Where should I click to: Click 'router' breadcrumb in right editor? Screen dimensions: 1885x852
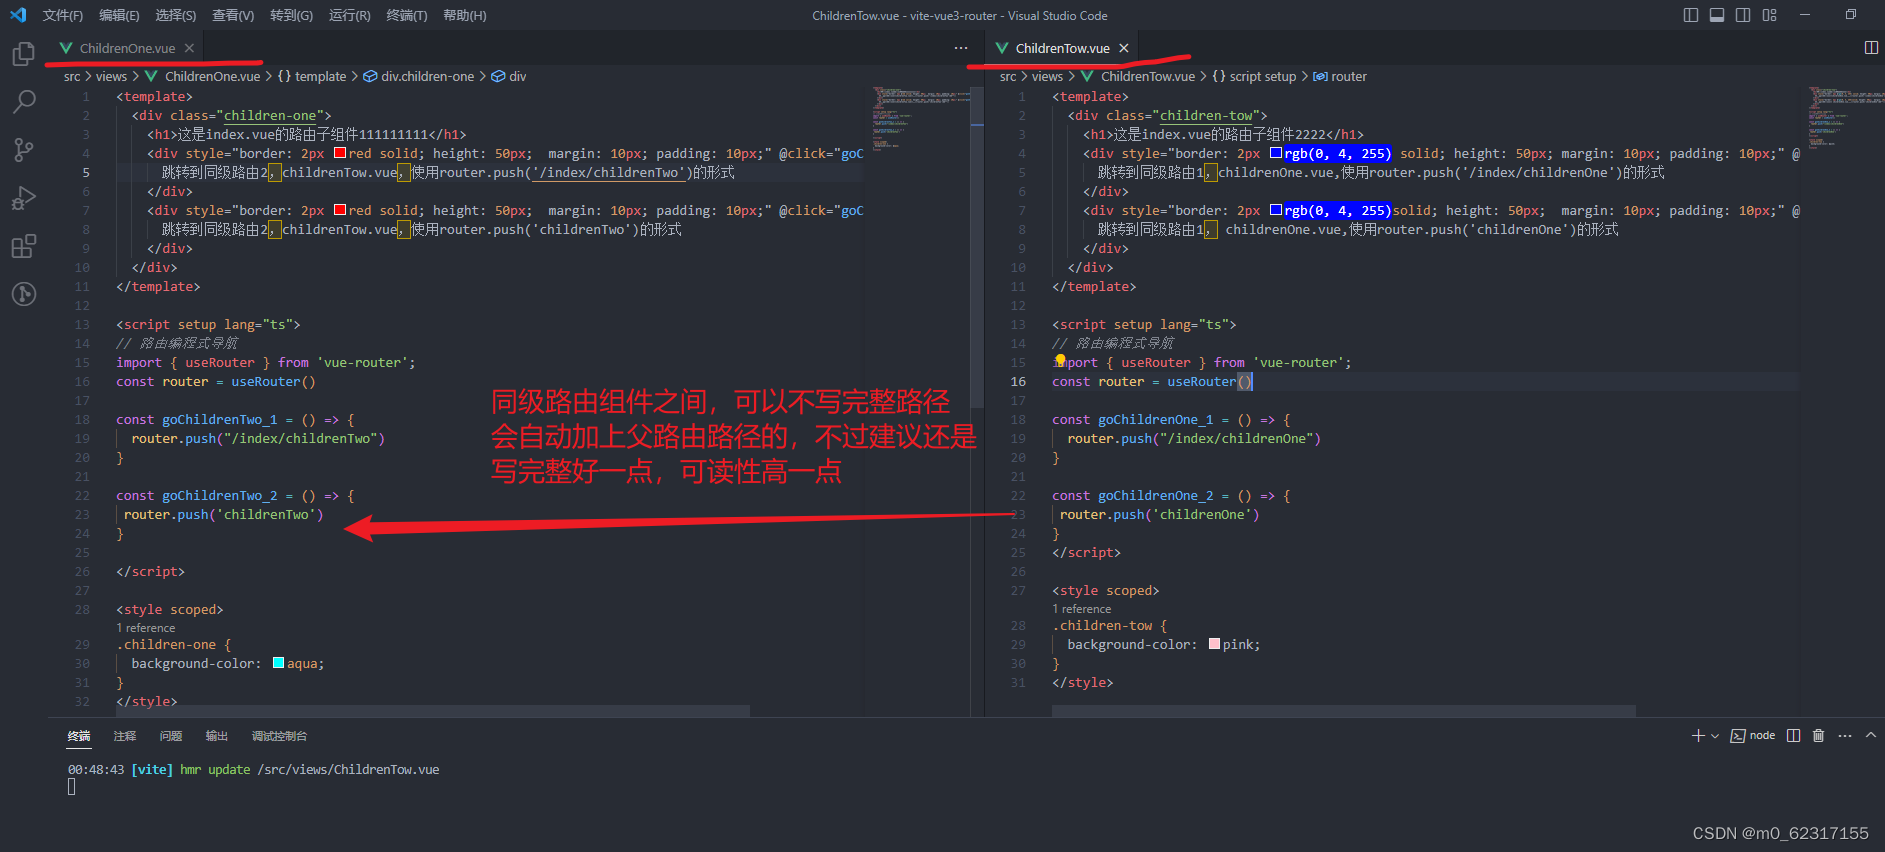tap(1349, 76)
